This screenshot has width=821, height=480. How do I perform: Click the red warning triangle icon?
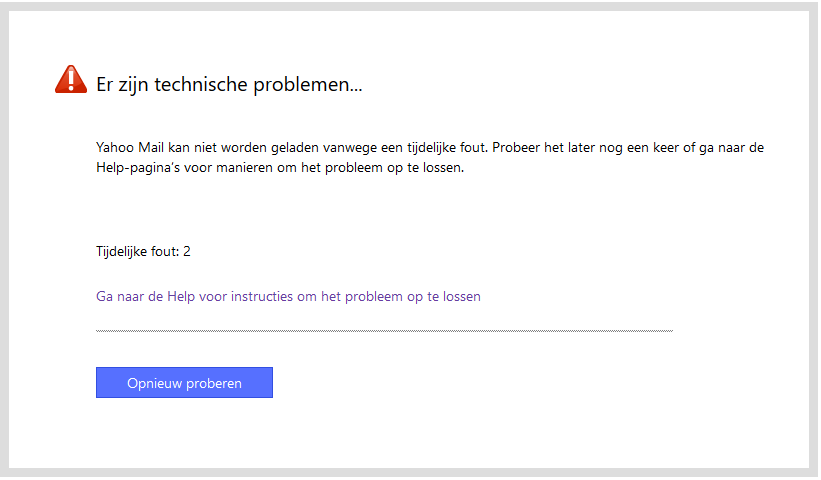(x=71, y=80)
